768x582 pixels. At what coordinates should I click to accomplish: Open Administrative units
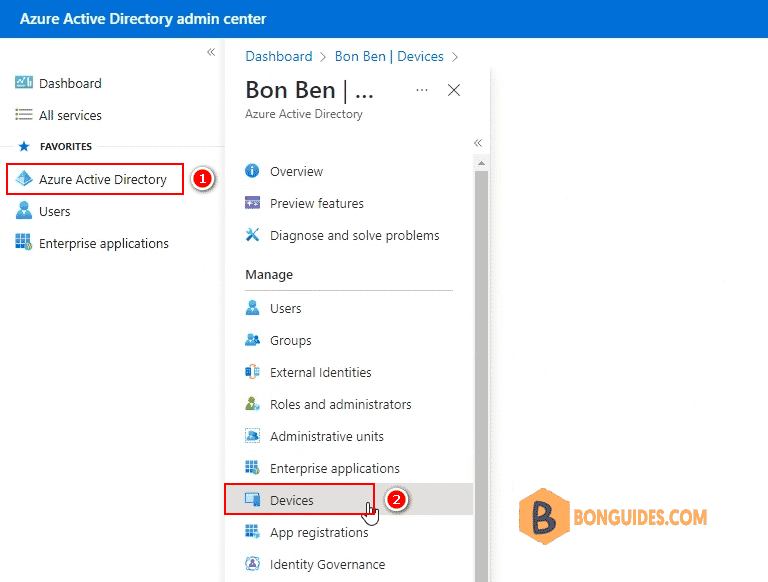327,436
